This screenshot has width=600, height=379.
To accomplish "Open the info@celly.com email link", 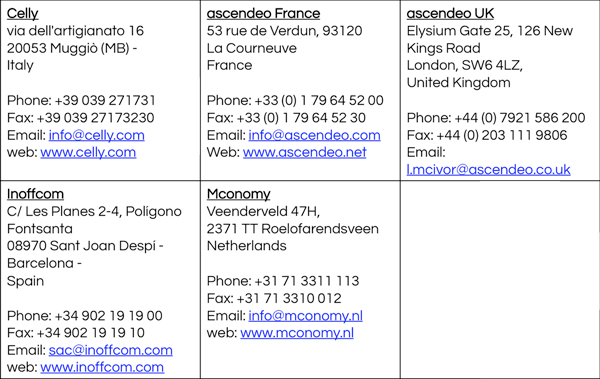I will [96, 135].
